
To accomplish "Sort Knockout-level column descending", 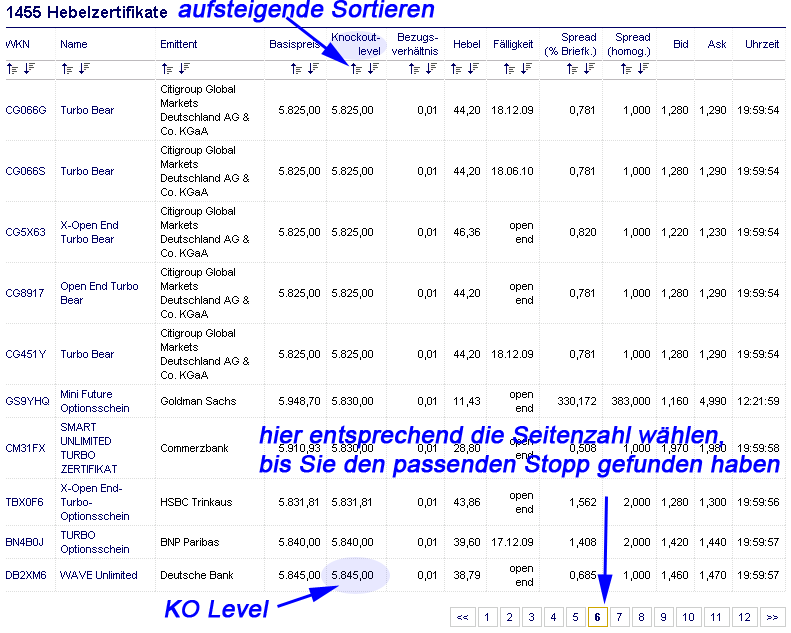I will click(x=373, y=68).
